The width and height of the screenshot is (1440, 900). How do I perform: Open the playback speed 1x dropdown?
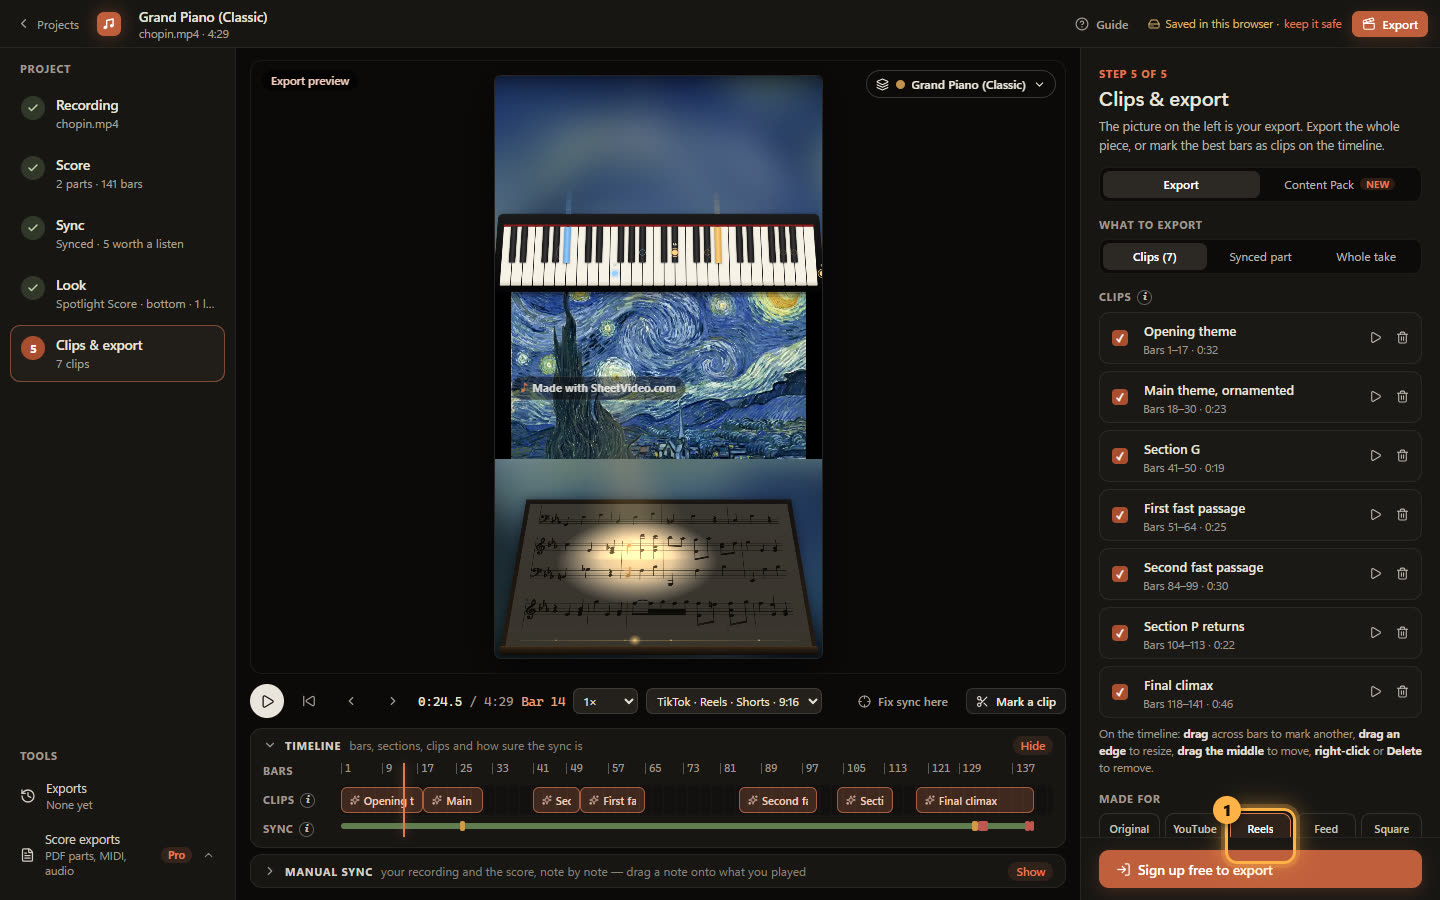(608, 702)
